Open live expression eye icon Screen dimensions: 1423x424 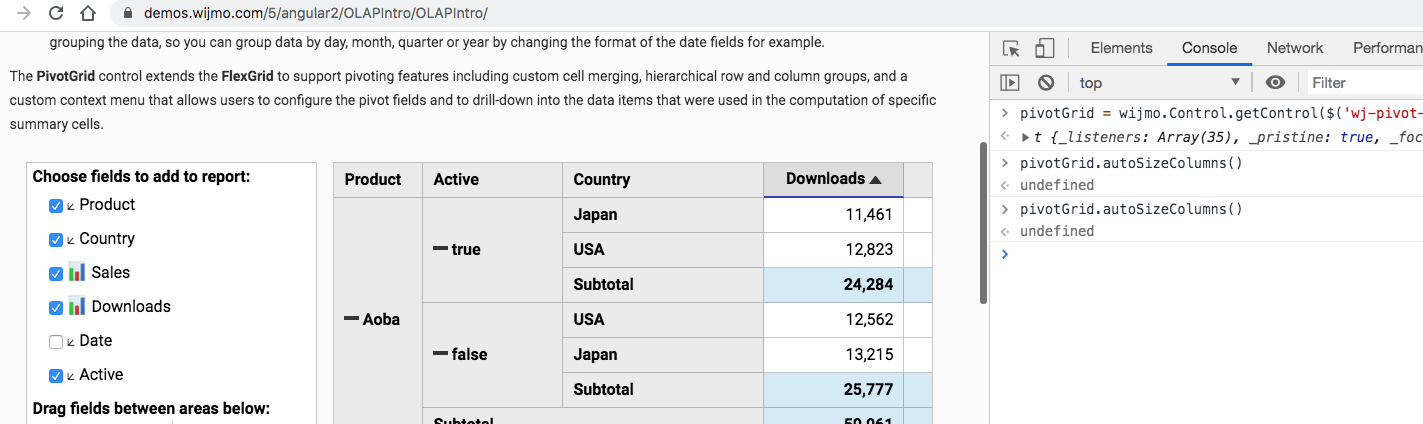[x=1275, y=82]
